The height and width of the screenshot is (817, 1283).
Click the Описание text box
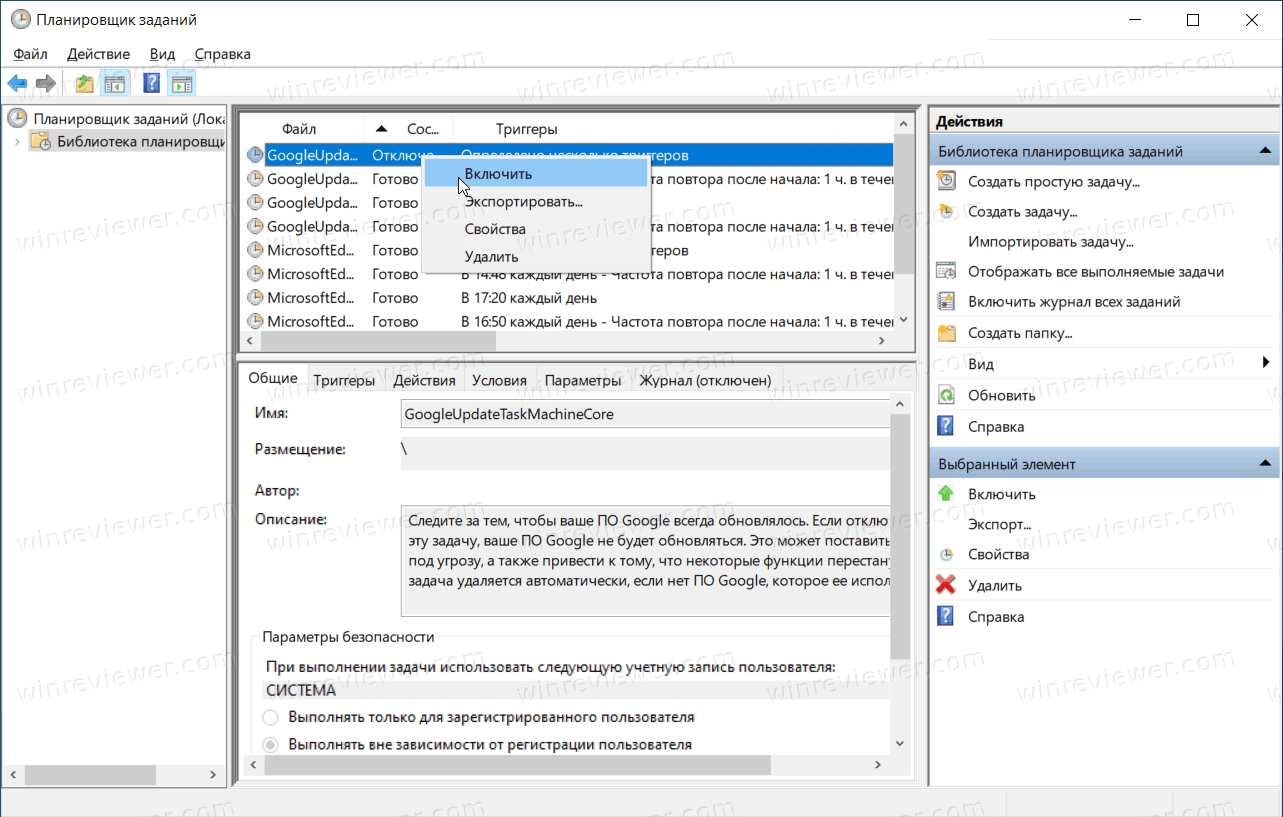click(x=645, y=560)
